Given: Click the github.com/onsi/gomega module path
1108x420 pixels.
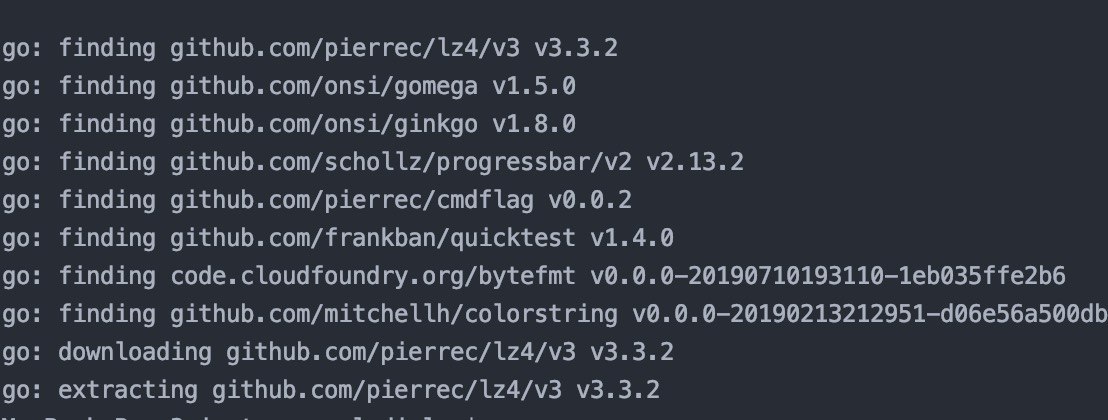Looking at the screenshot, I should point(323,86).
